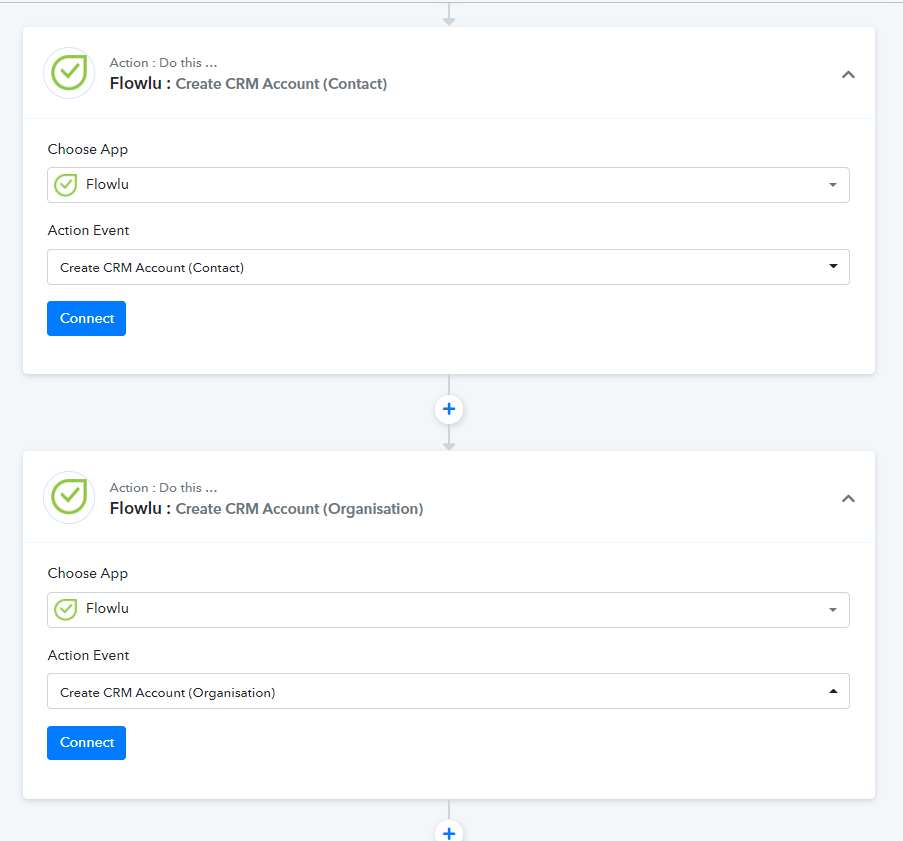Screen dimensions: 903x841
Task: Collapse the Create CRM Account (Organisation) card
Action: pyautogui.click(x=848, y=499)
